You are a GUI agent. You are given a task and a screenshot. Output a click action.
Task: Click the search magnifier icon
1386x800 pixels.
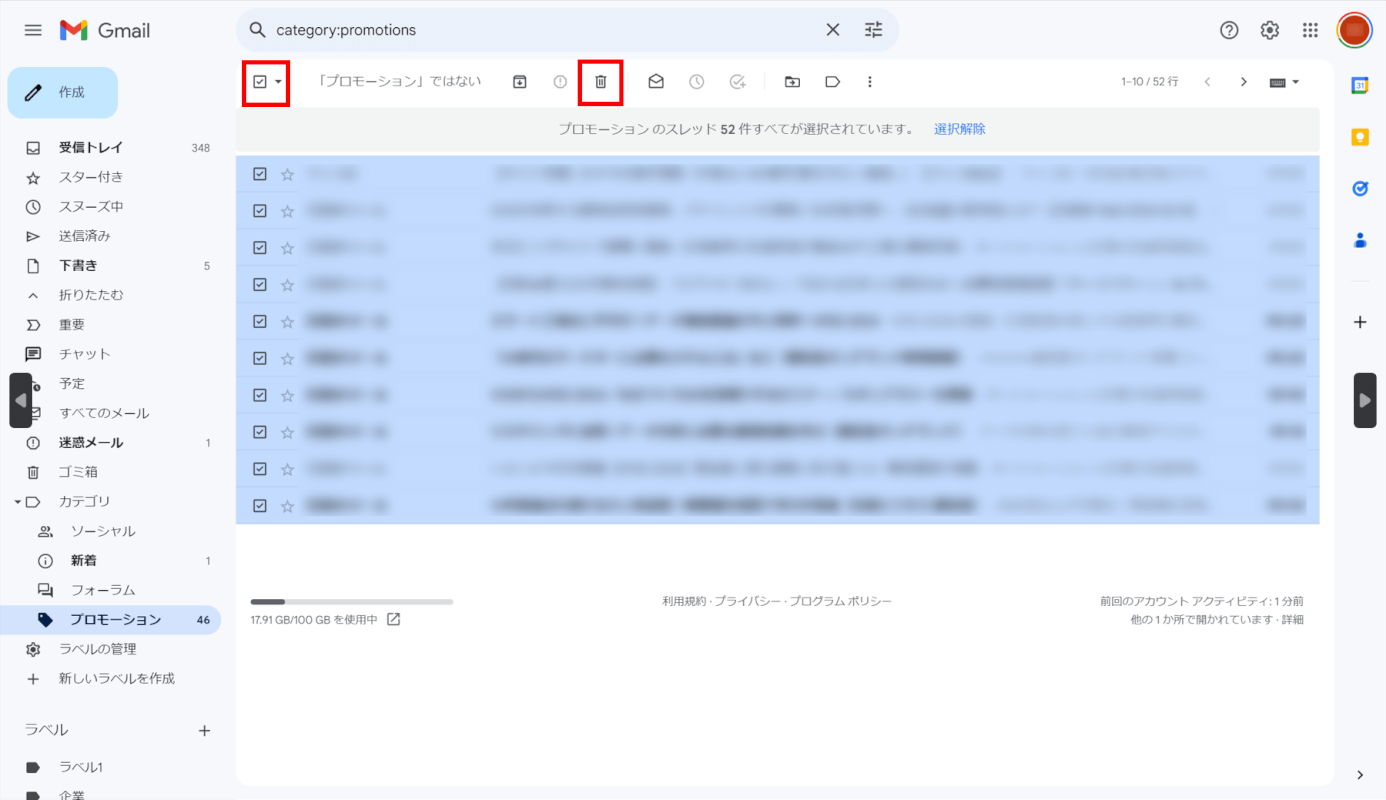coord(257,30)
